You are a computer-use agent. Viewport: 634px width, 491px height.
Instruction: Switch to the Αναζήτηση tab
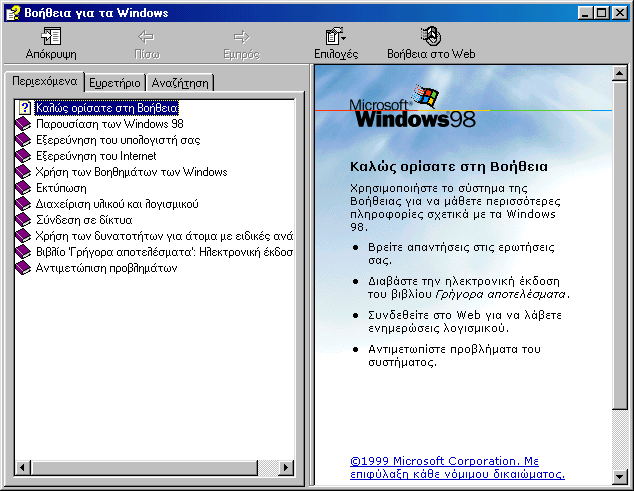tap(180, 83)
